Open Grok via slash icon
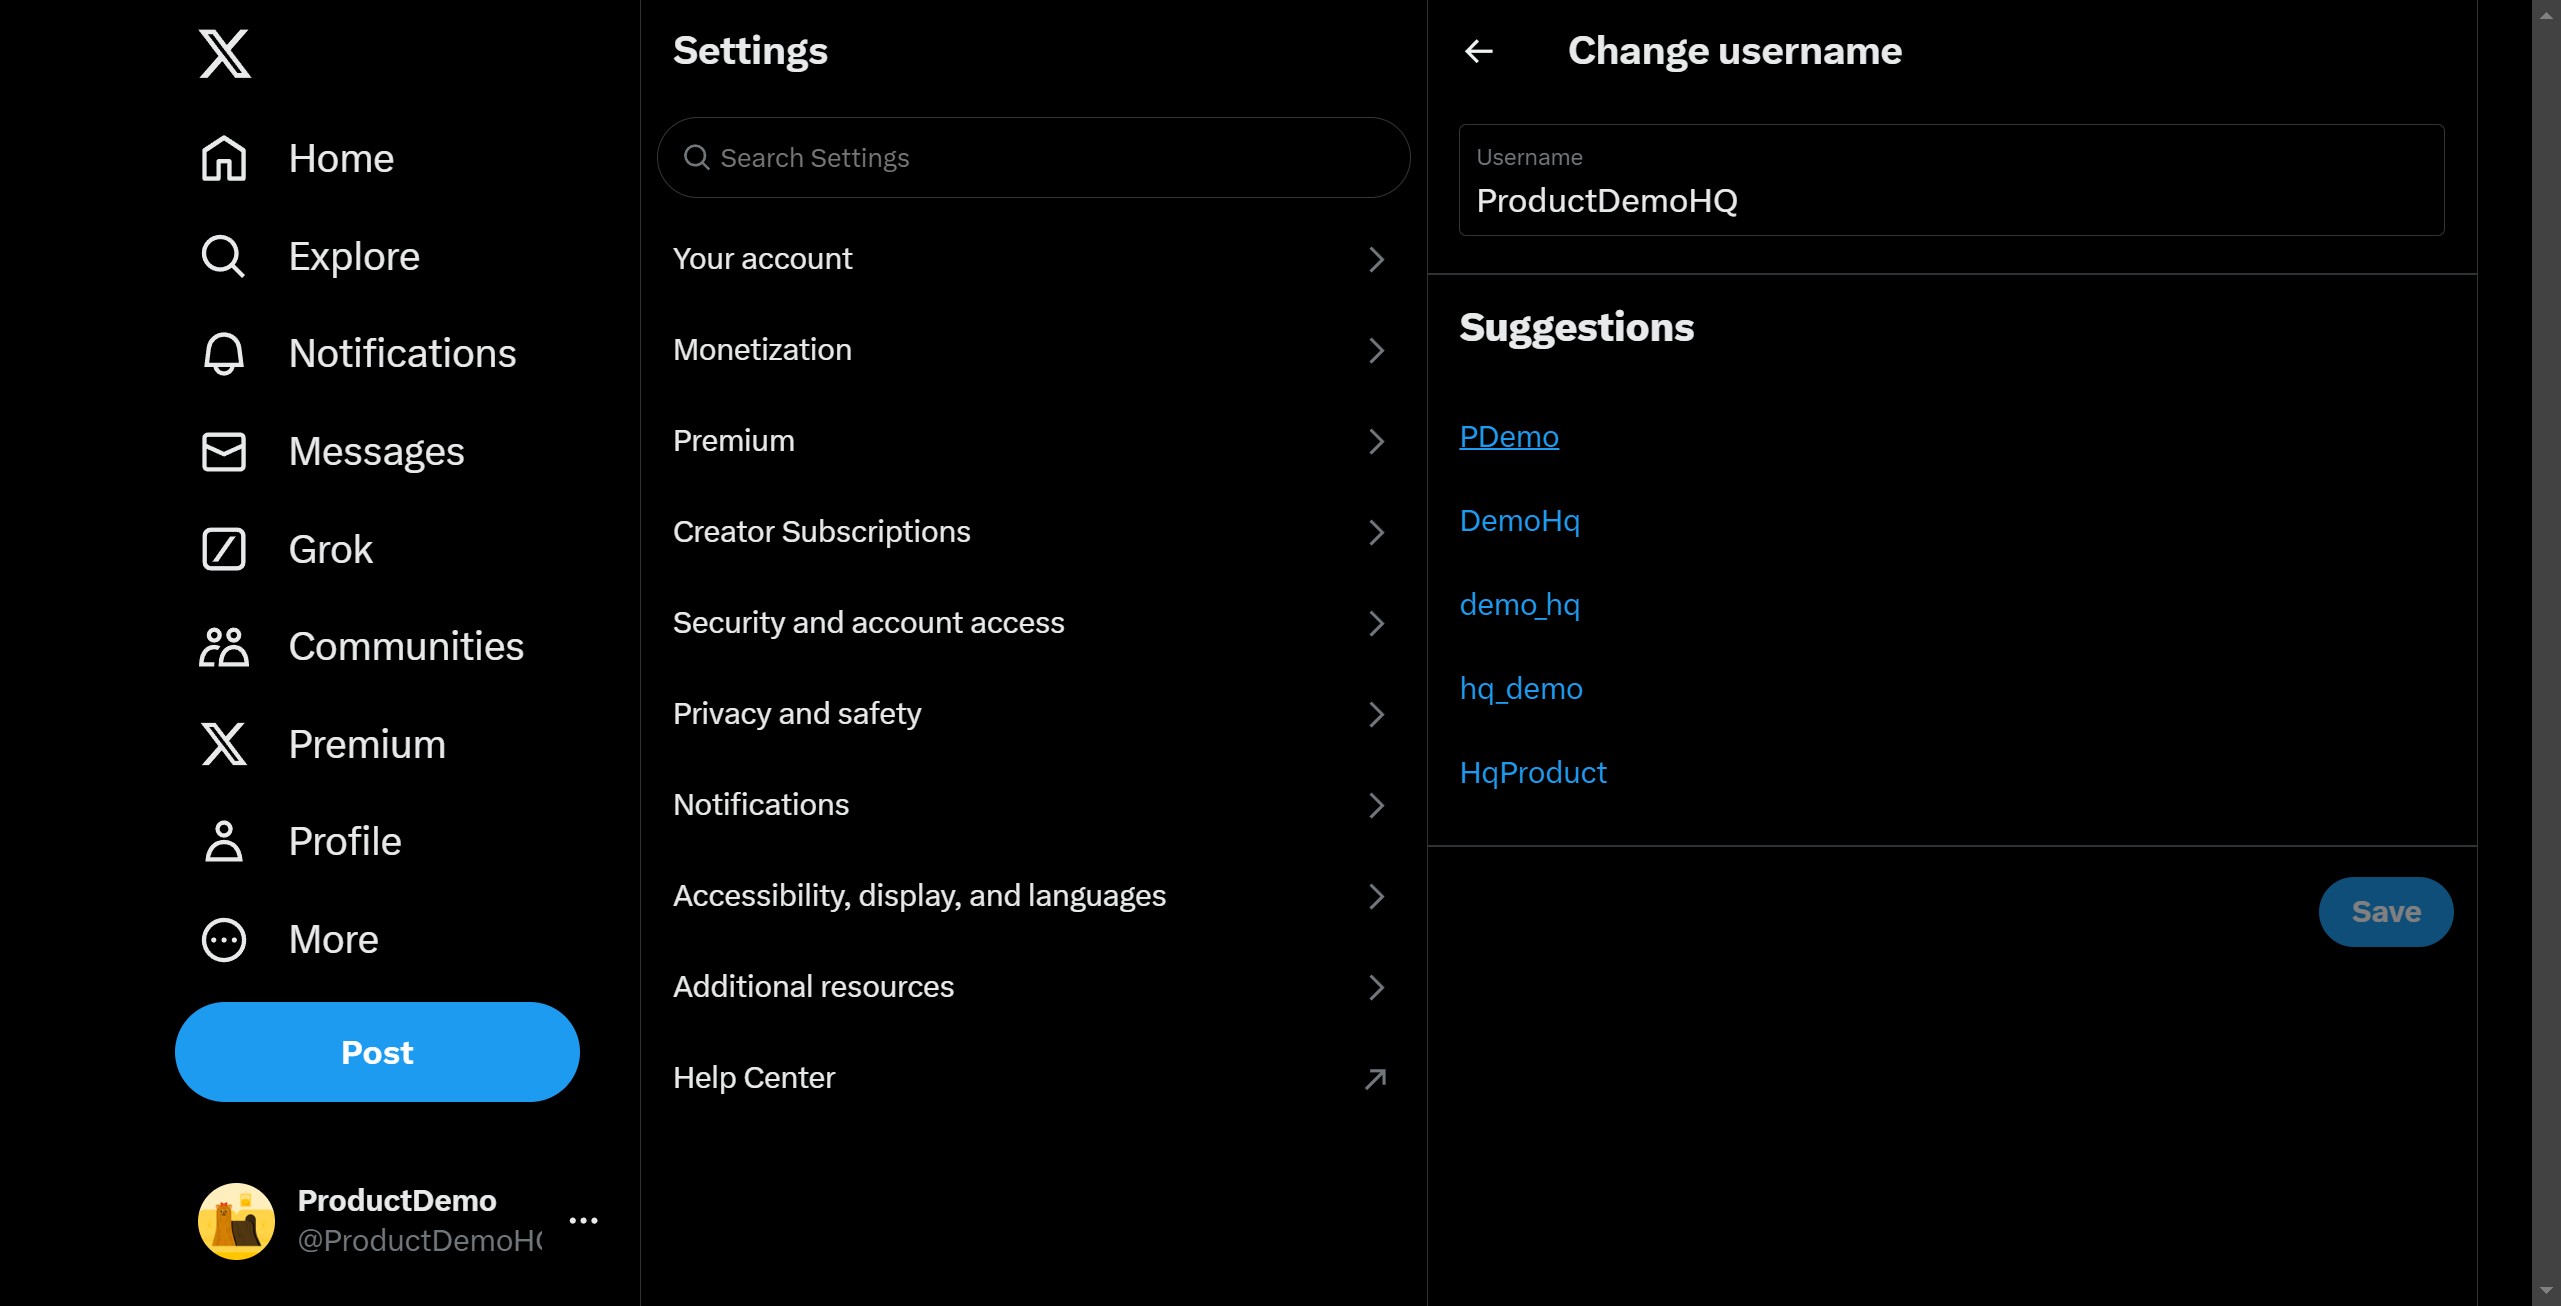Screen dimensions: 2561x1306 point(224,549)
